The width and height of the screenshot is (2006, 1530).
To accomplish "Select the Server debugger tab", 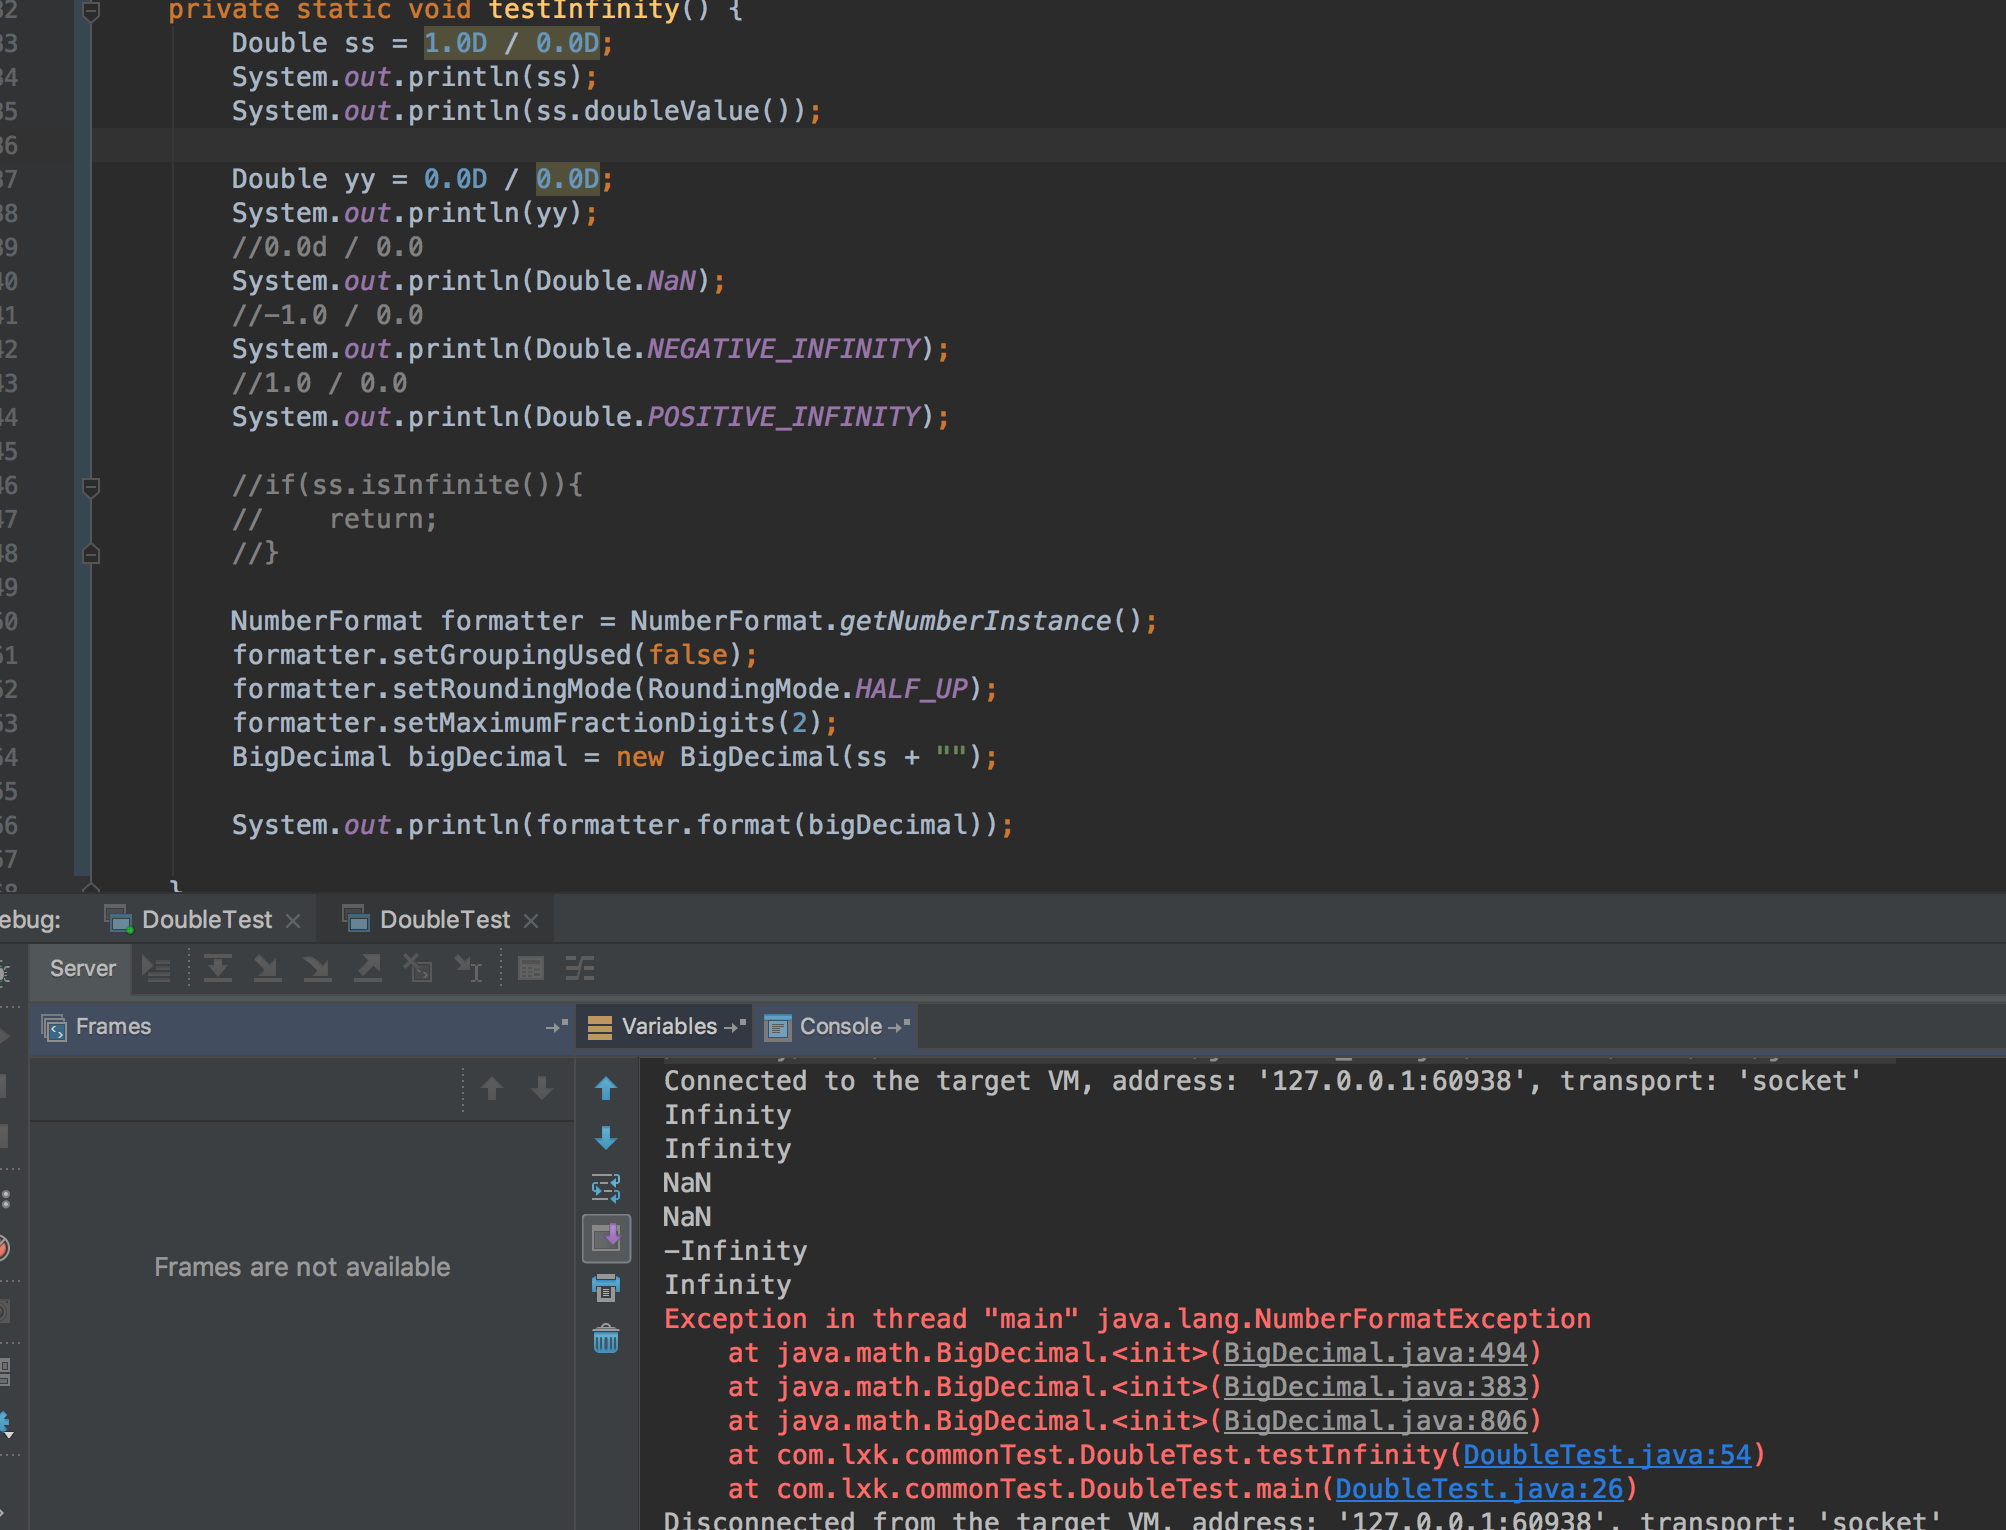I will pyautogui.click(x=82, y=968).
